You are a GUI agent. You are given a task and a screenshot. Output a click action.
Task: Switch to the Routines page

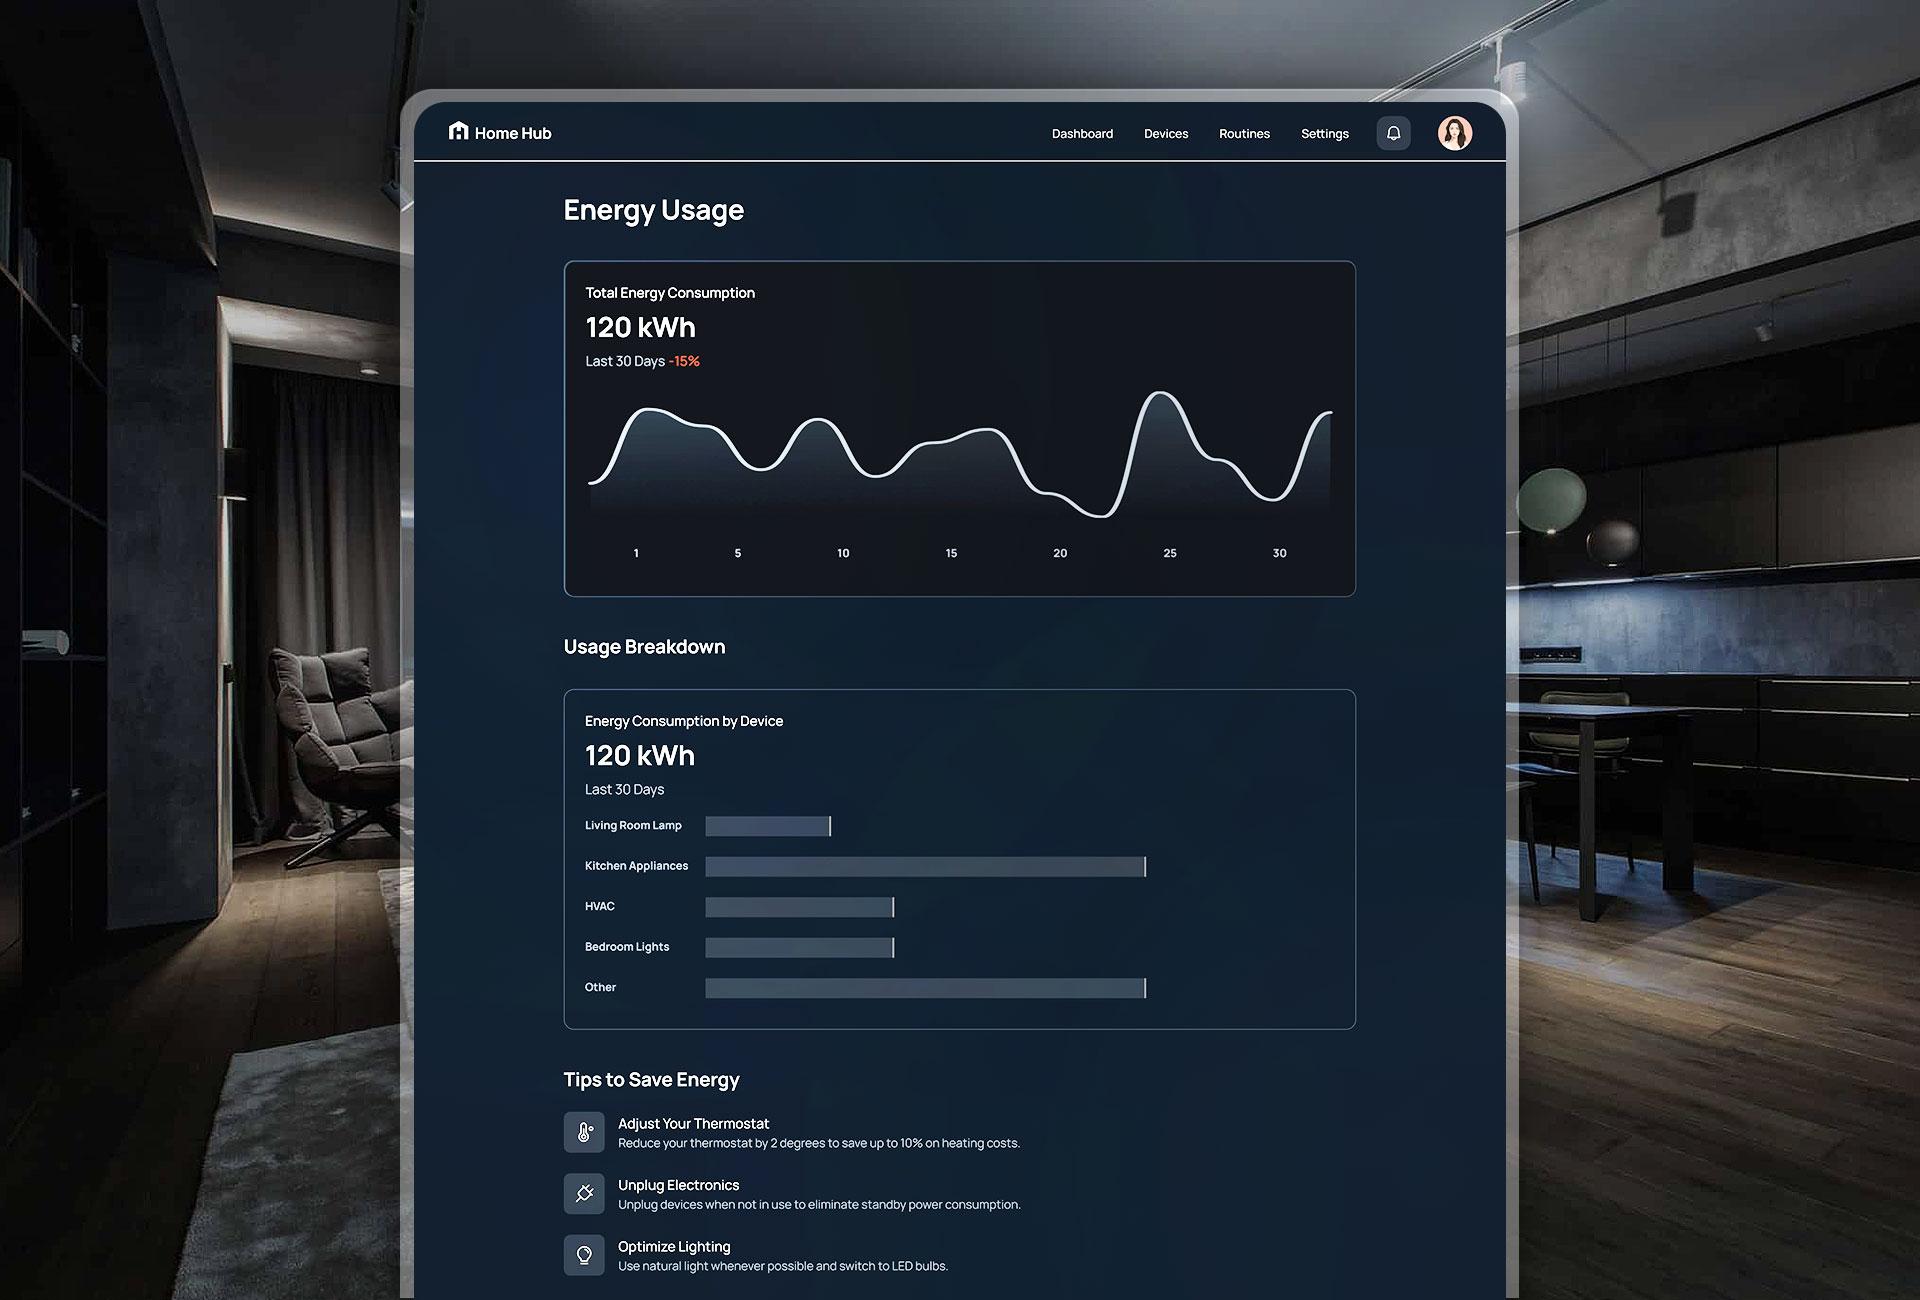(x=1244, y=134)
